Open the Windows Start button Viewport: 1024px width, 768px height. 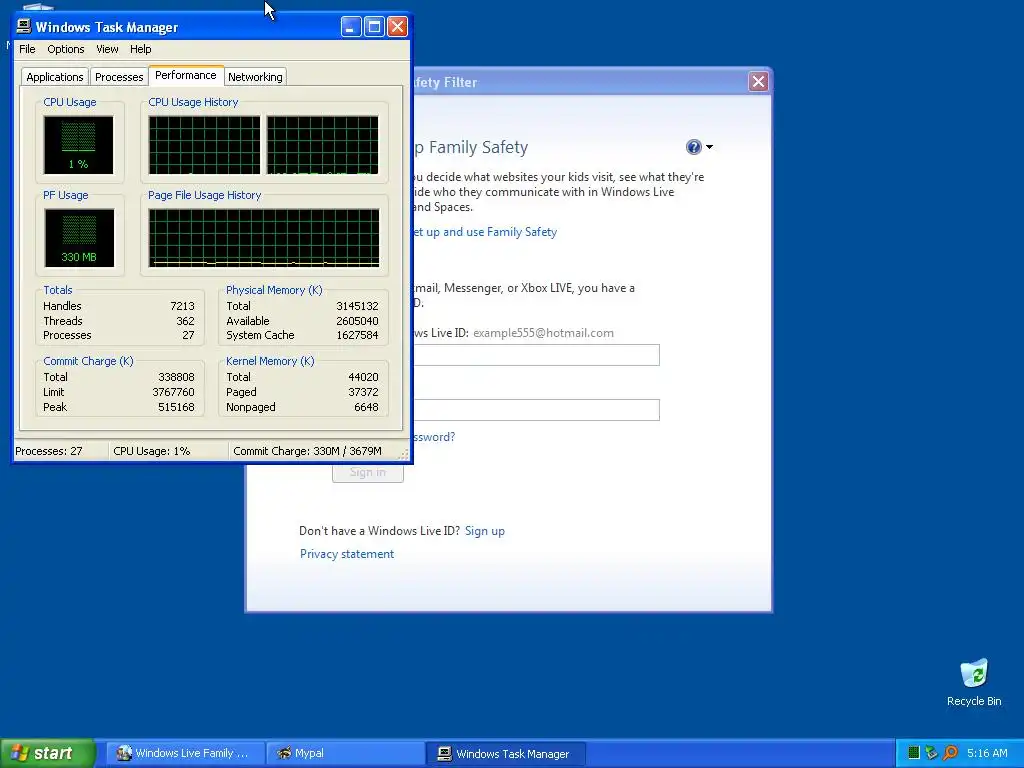(x=48, y=754)
